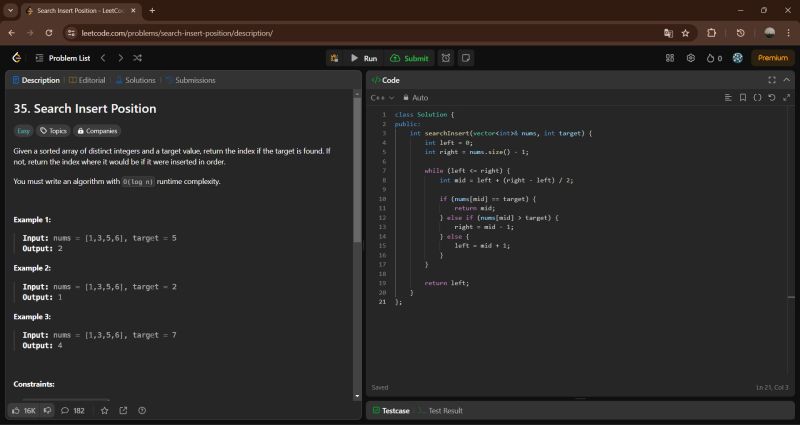This screenshot has width=800, height=425.
Task: Star this problem as favorite
Action: (106, 410)
